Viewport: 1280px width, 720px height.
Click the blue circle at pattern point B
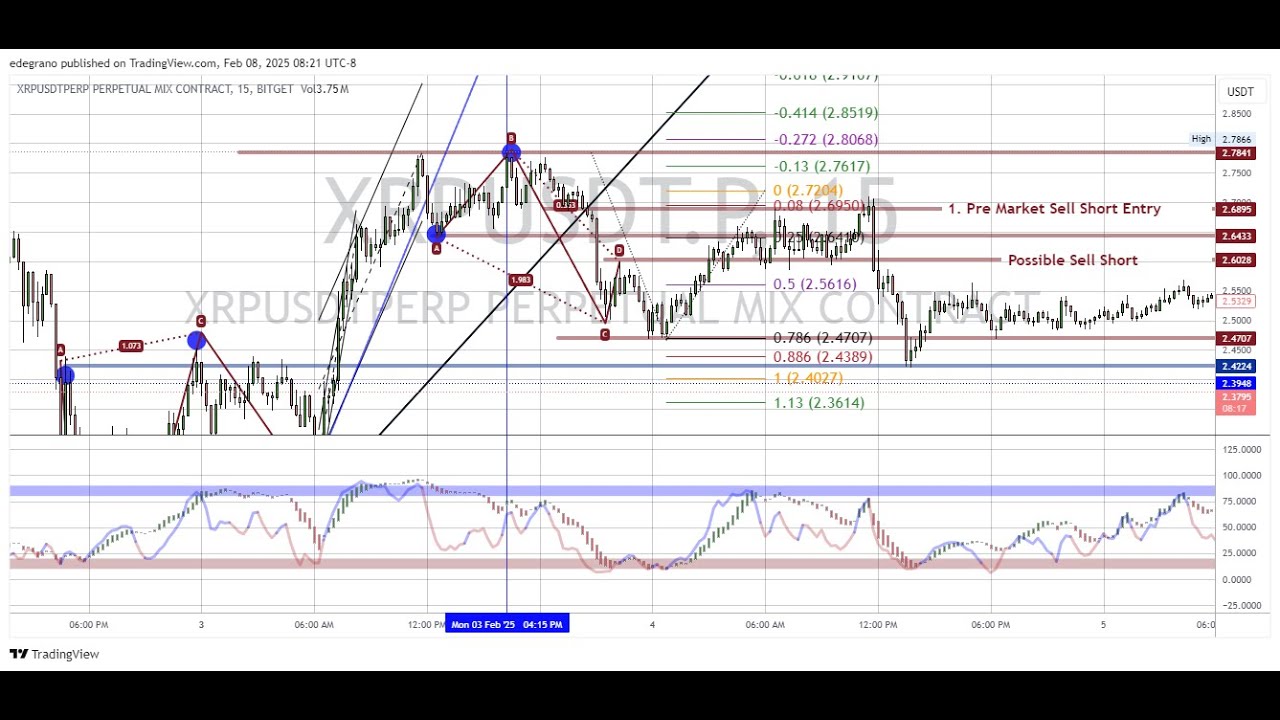pyautogui.click(x=511, y=153)
